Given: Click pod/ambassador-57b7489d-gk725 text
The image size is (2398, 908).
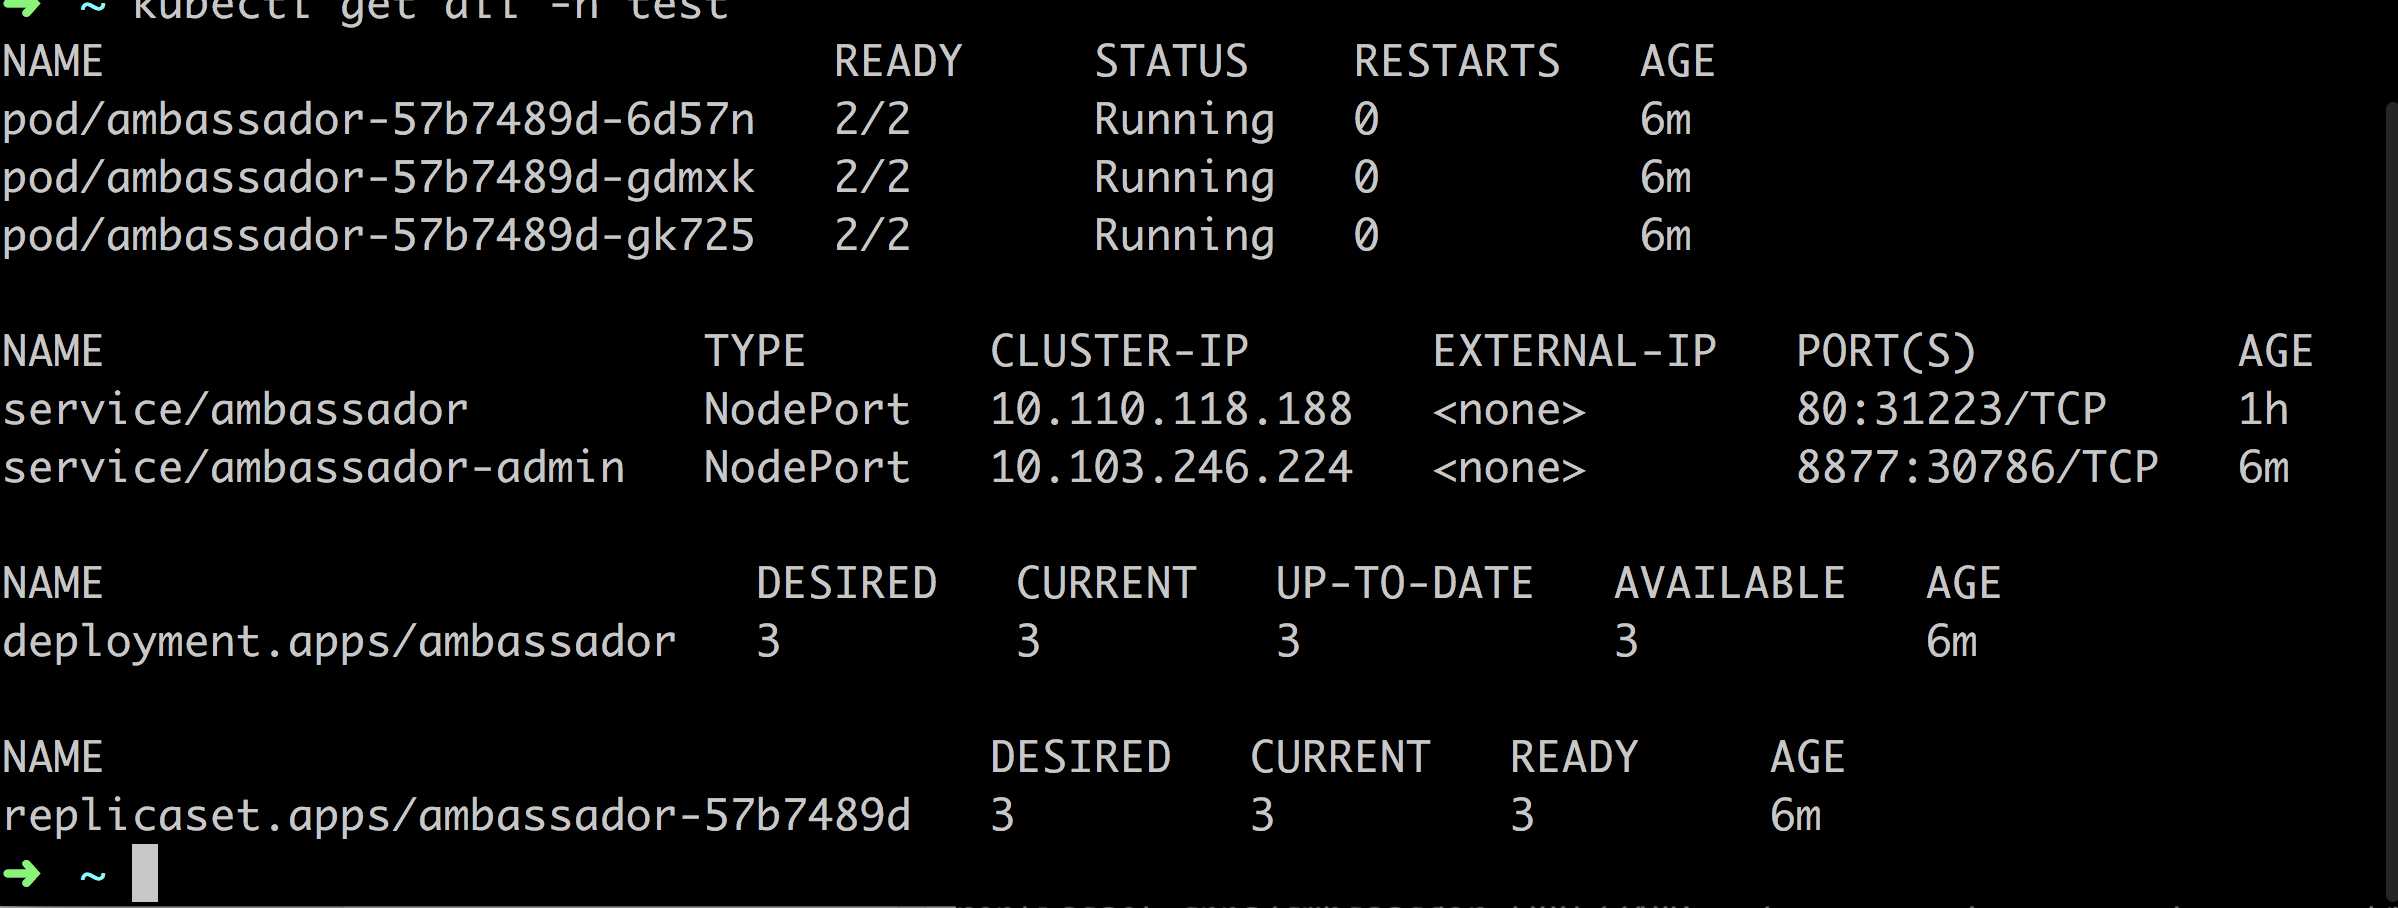Looking at the screenshot, I should click(378, 238).
